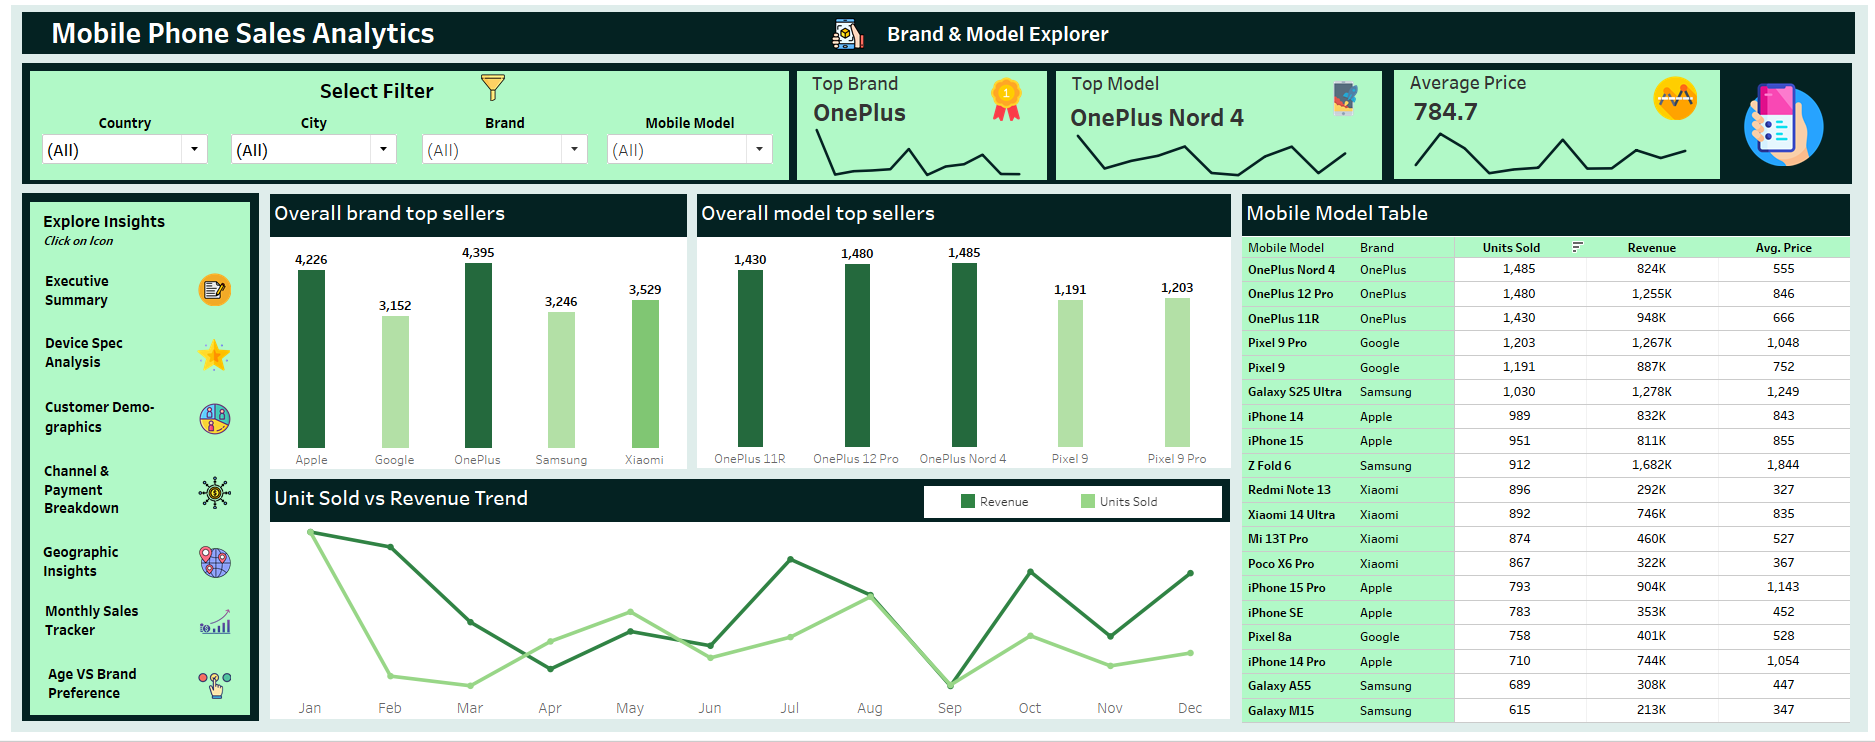Click the Units Sold sort icon

(x=1577, y=247)
